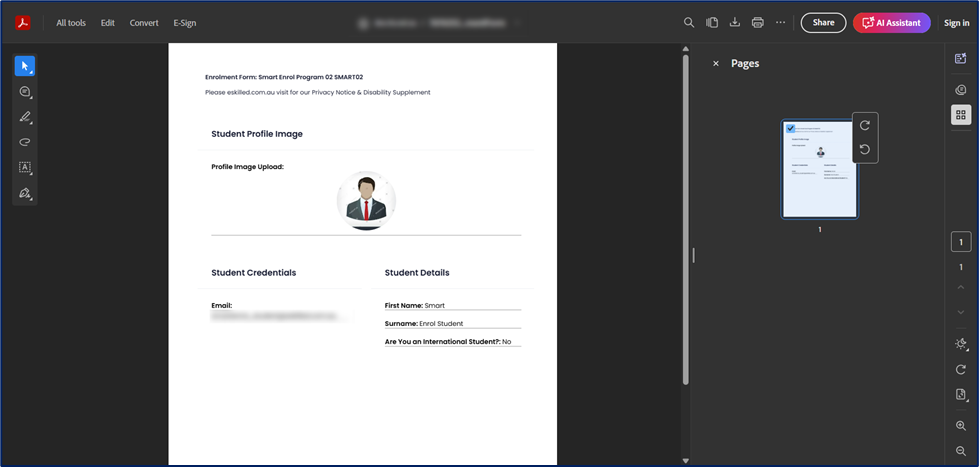Click the previous page up chevron
Viewport: 979px width, 467px height.
tap(961, 287)
